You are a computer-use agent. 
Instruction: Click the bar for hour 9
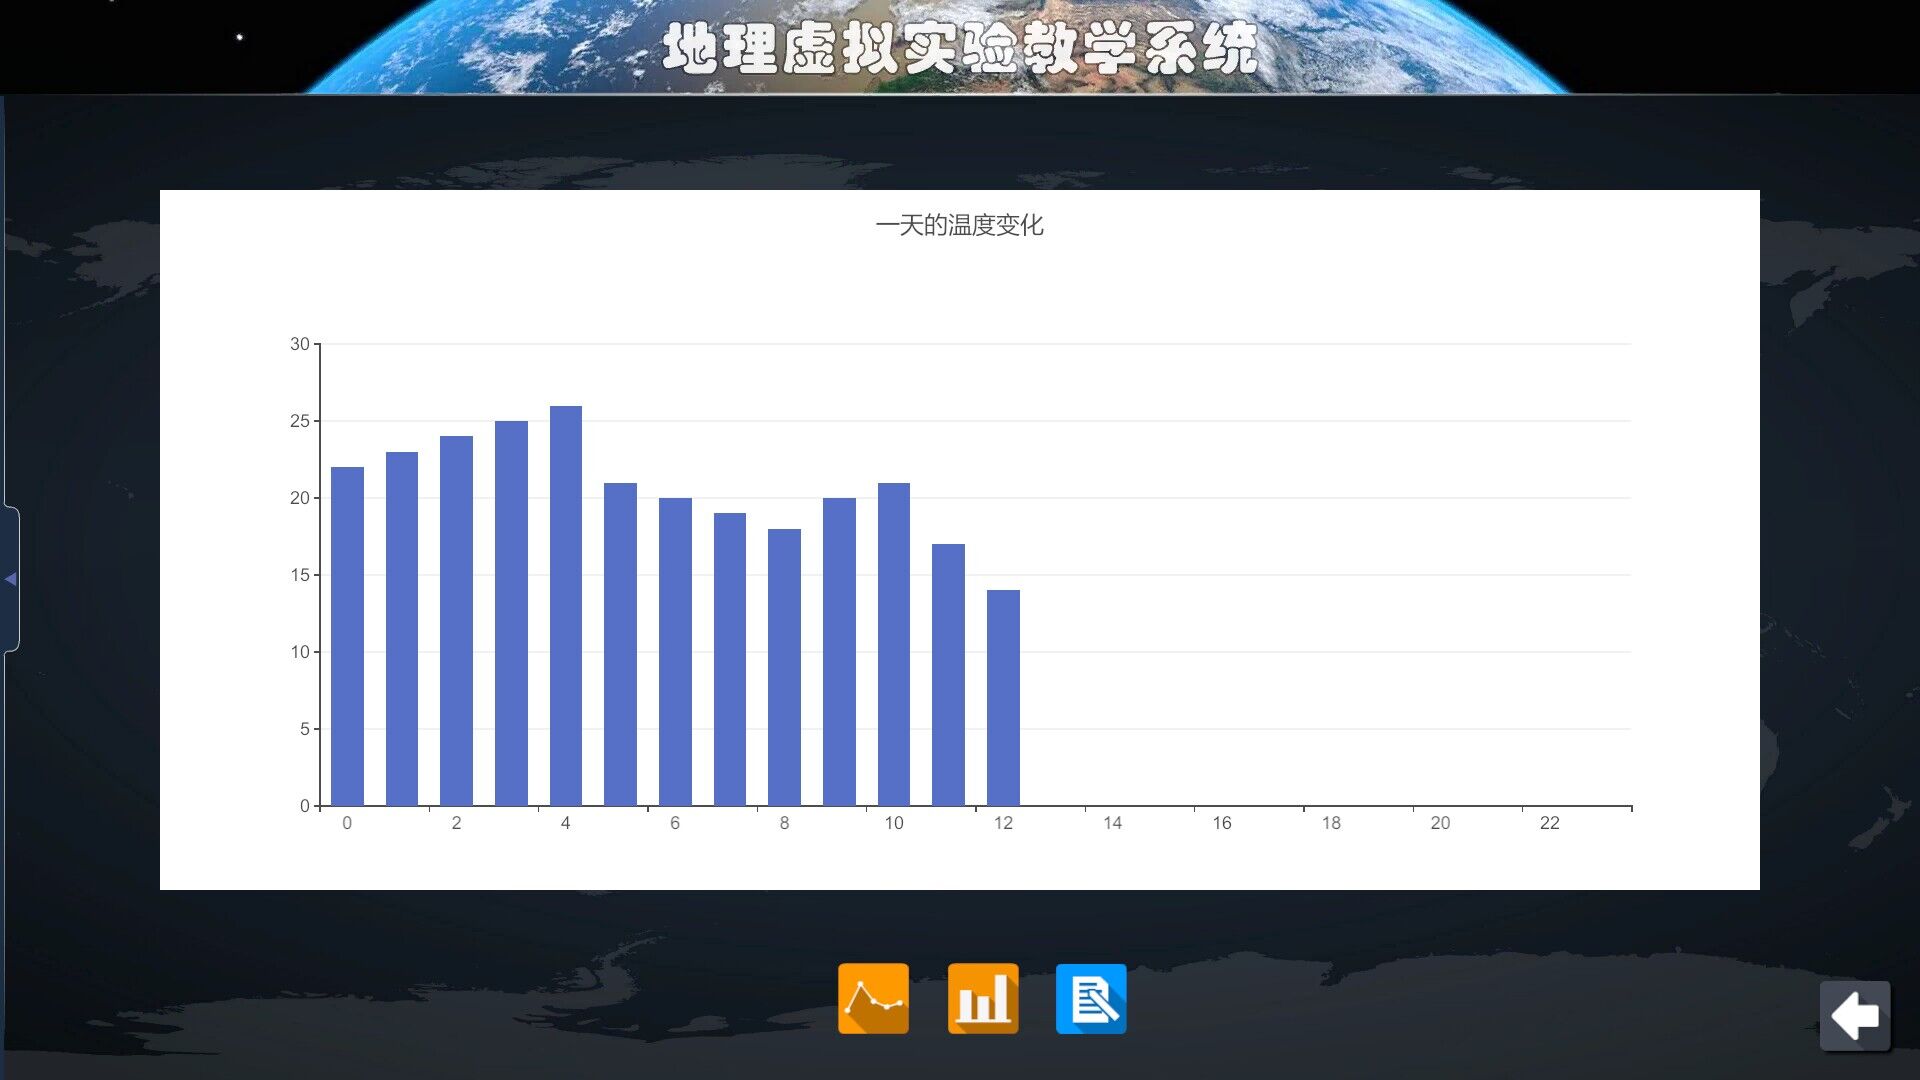tap(839, 652)
